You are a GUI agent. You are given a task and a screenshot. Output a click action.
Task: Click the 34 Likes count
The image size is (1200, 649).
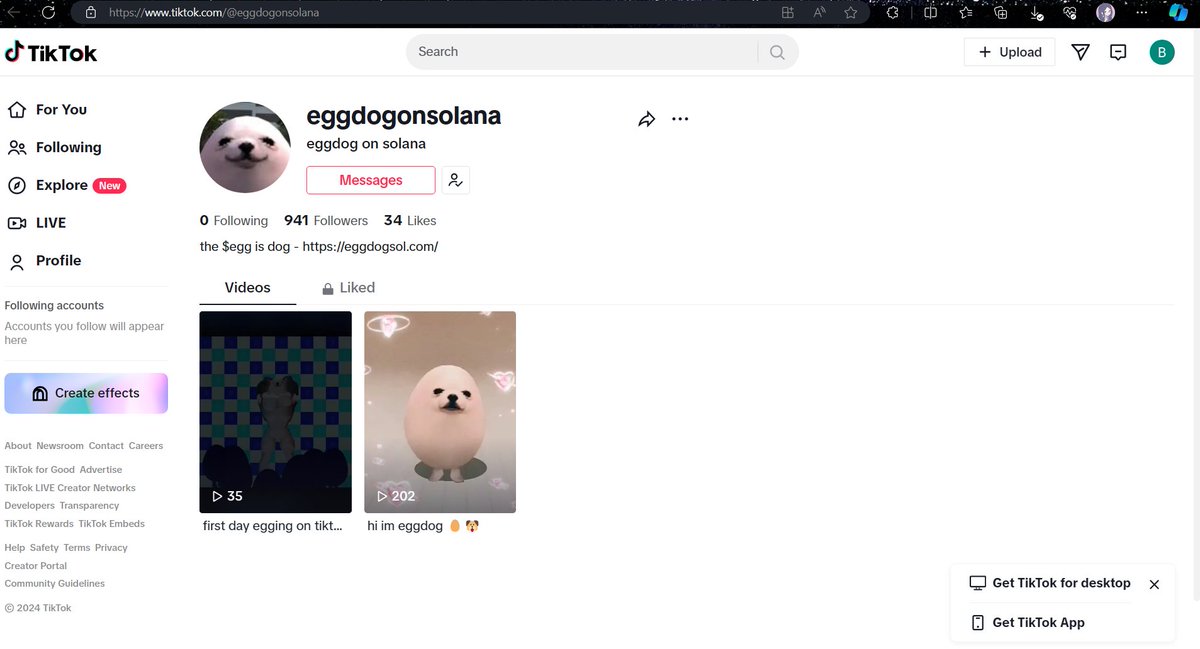[410, 220]
